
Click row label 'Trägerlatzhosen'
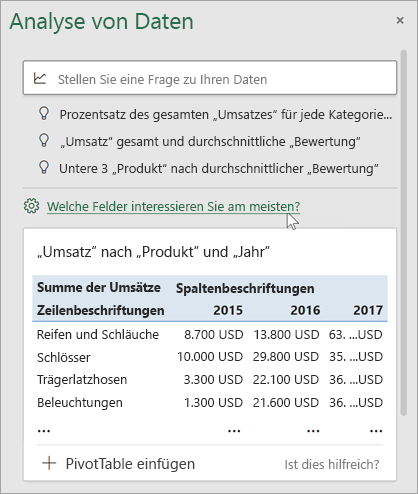coord(82,380)
